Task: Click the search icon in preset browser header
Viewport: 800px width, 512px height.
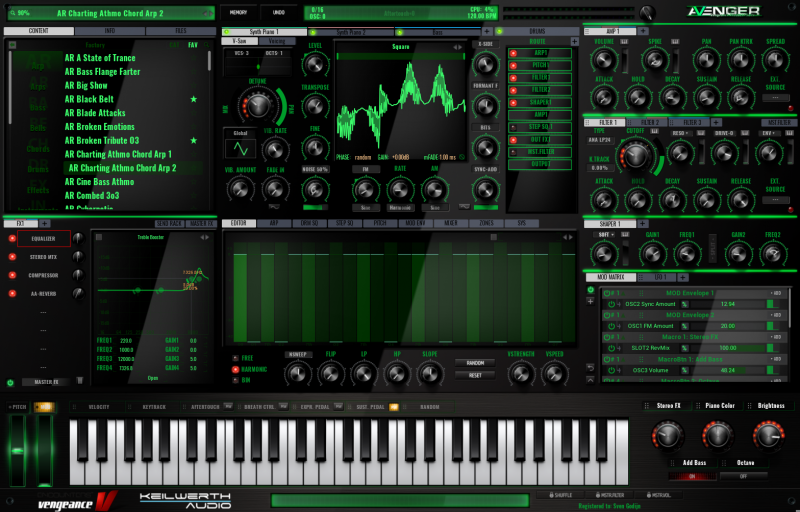Action: click(207, 45)
